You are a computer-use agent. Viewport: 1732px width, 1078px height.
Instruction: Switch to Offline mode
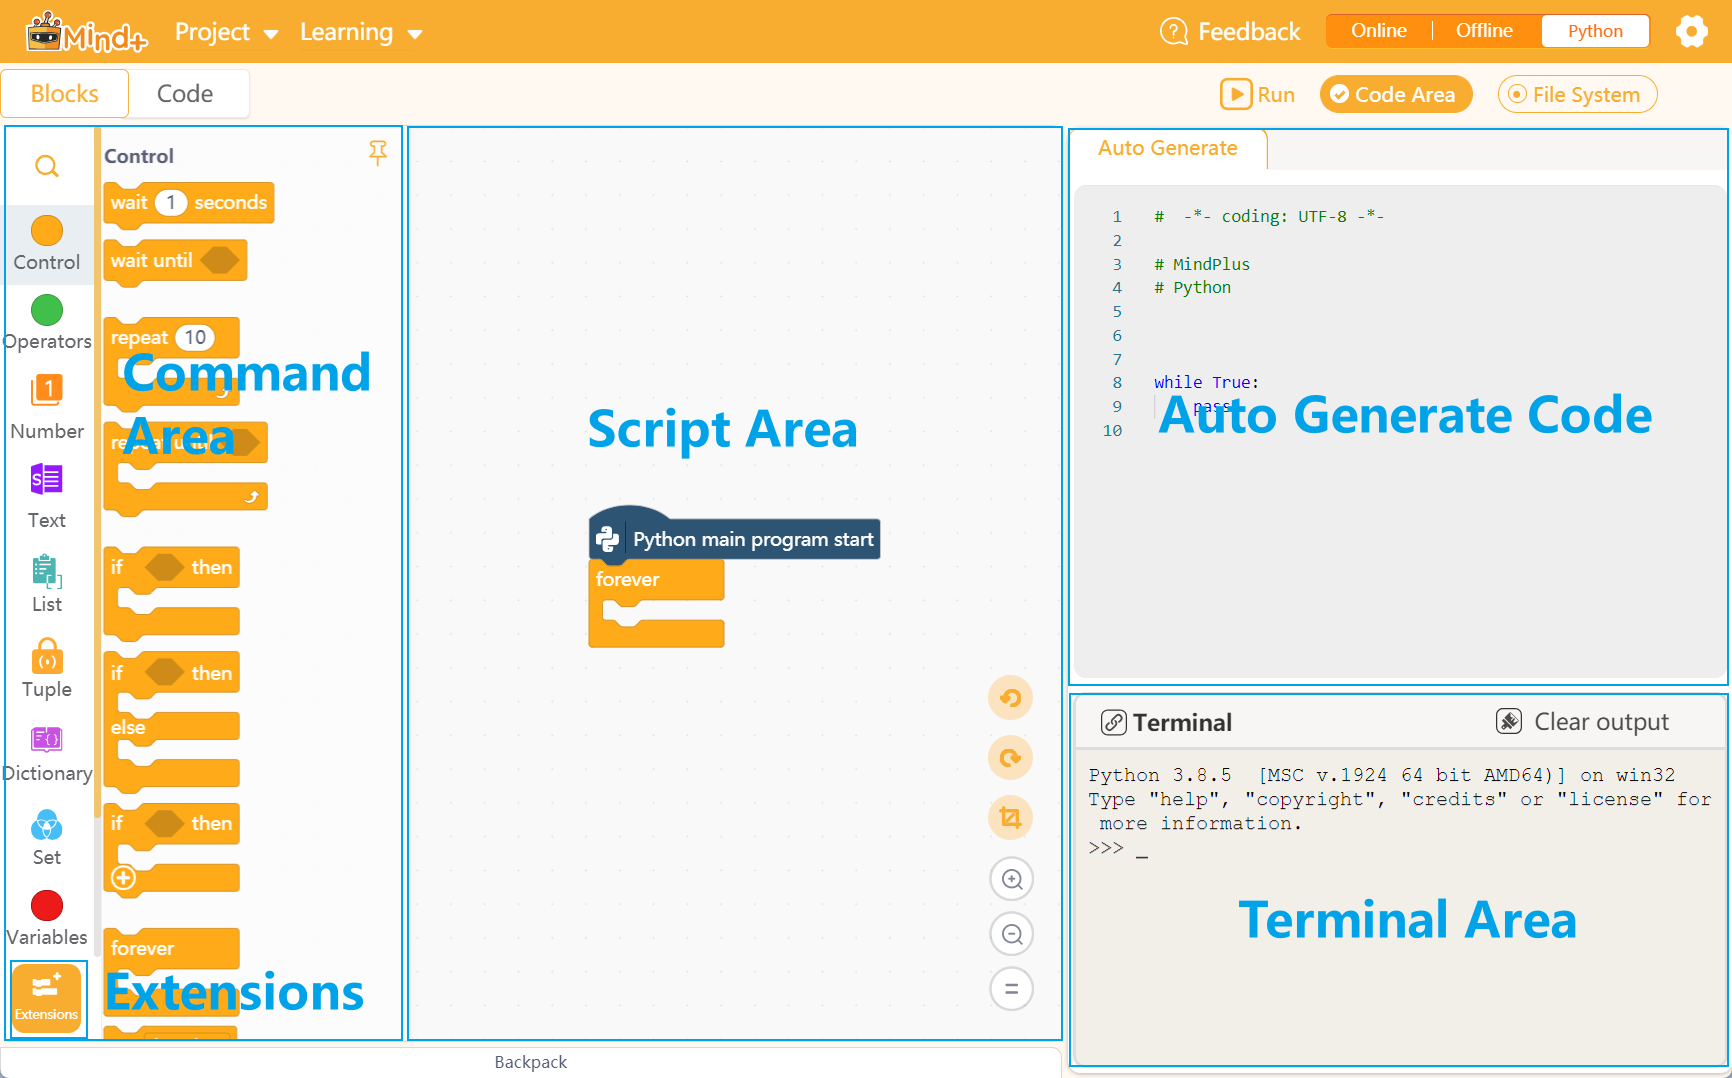1483,30
